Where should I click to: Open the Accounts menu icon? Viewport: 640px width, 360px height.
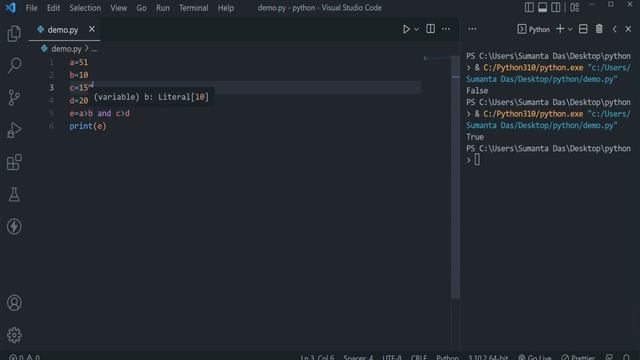[14, 303]
